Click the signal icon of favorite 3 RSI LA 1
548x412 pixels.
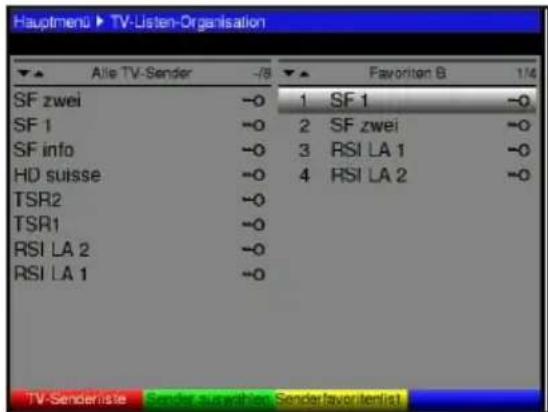pyautogui.click(x=519, y=150)
